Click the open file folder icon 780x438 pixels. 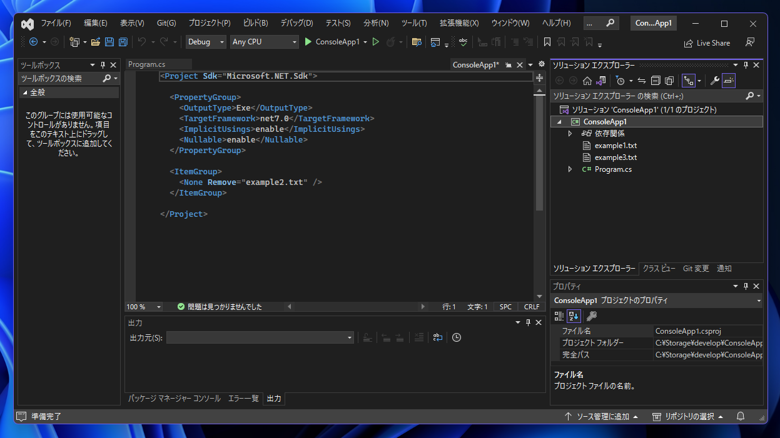(95, 42)
